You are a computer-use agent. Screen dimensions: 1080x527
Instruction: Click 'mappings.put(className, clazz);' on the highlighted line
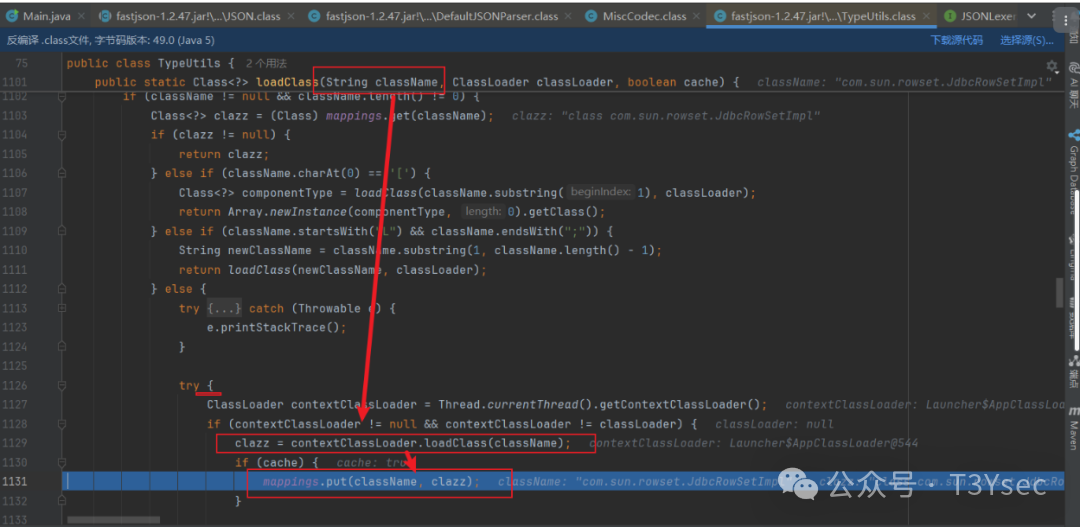point(372,482)
